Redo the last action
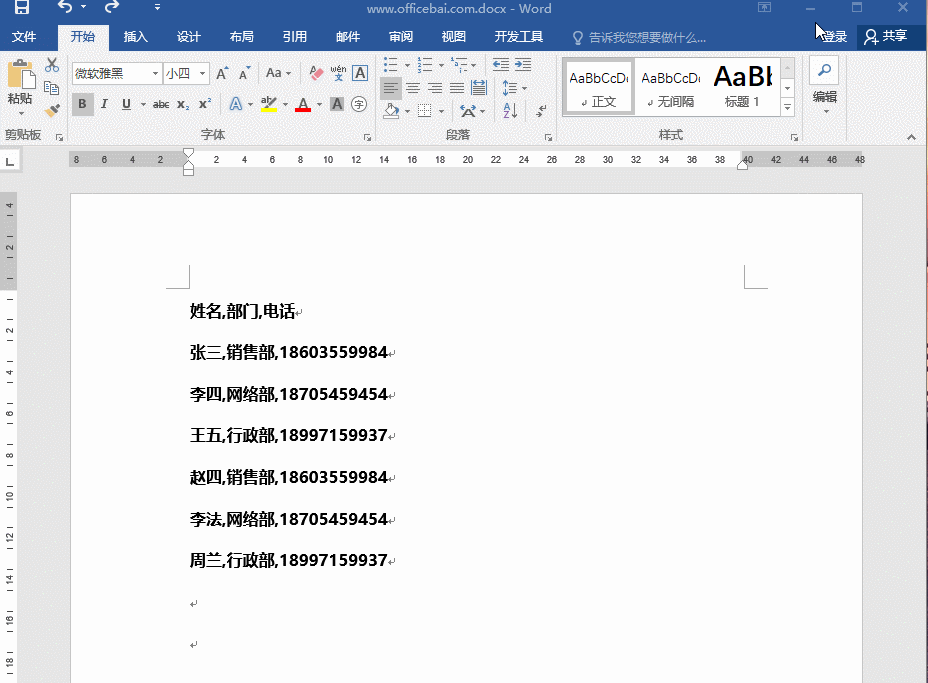 pyautogui.click(x=111, y=7)
